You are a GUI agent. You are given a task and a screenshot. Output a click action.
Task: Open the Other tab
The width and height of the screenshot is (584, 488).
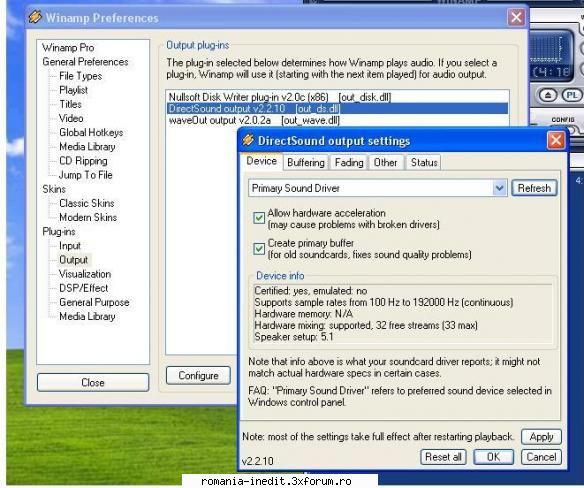(x=385, y=162)
